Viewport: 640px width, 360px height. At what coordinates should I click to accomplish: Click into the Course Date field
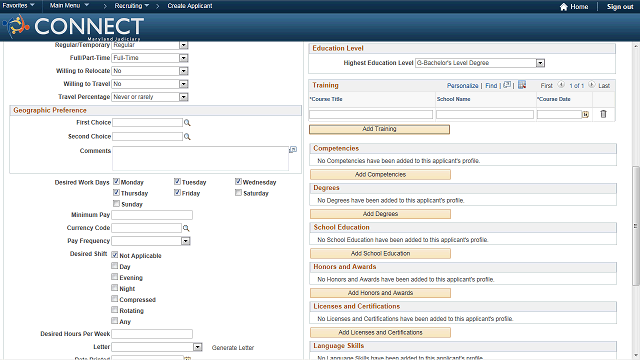tap(559, 115)
